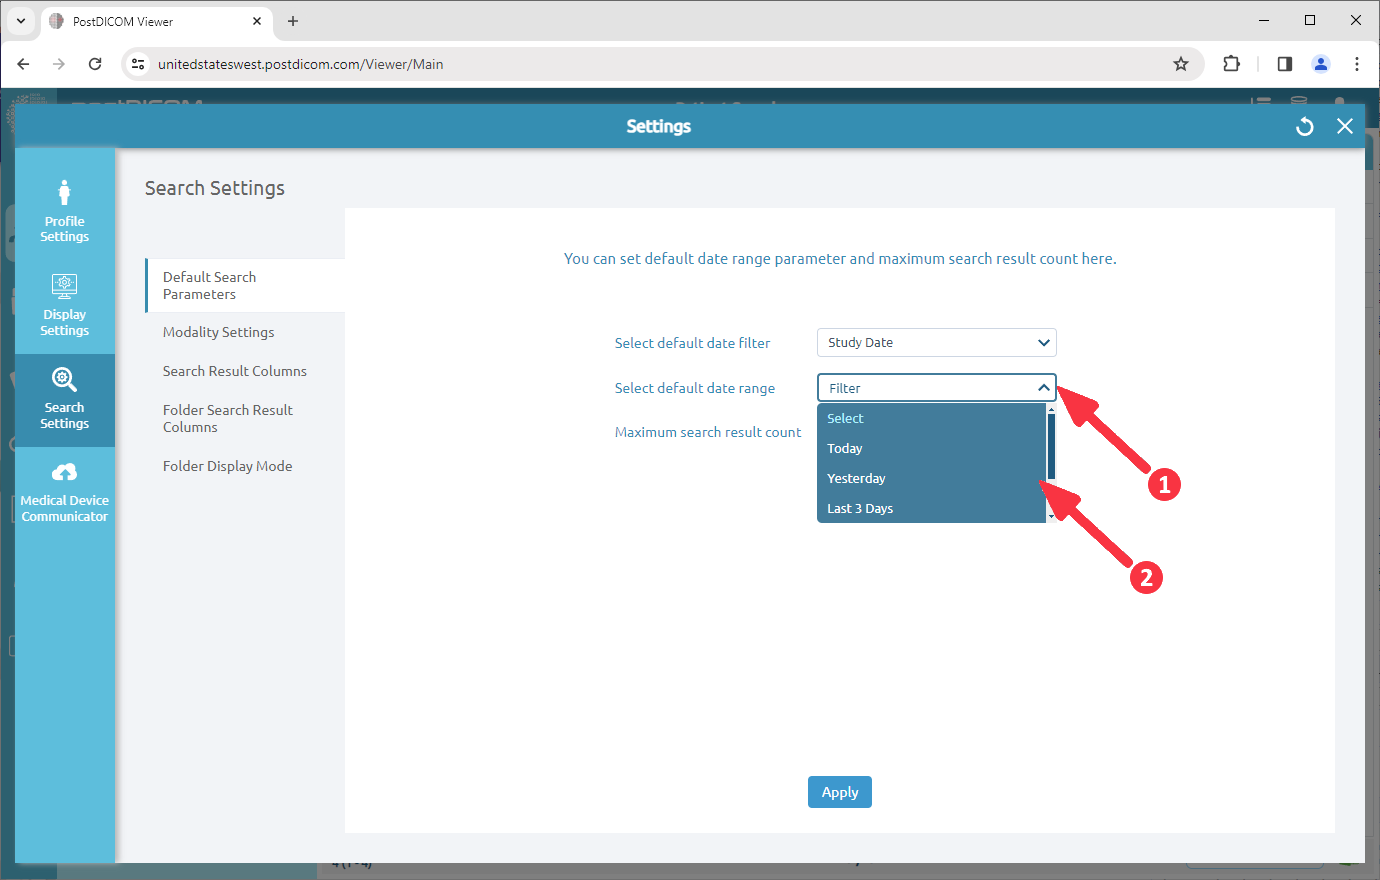Select the Search Result Columns section
Image resolution: width=1380 pixels, height=880 pixels.
(234, 370)
